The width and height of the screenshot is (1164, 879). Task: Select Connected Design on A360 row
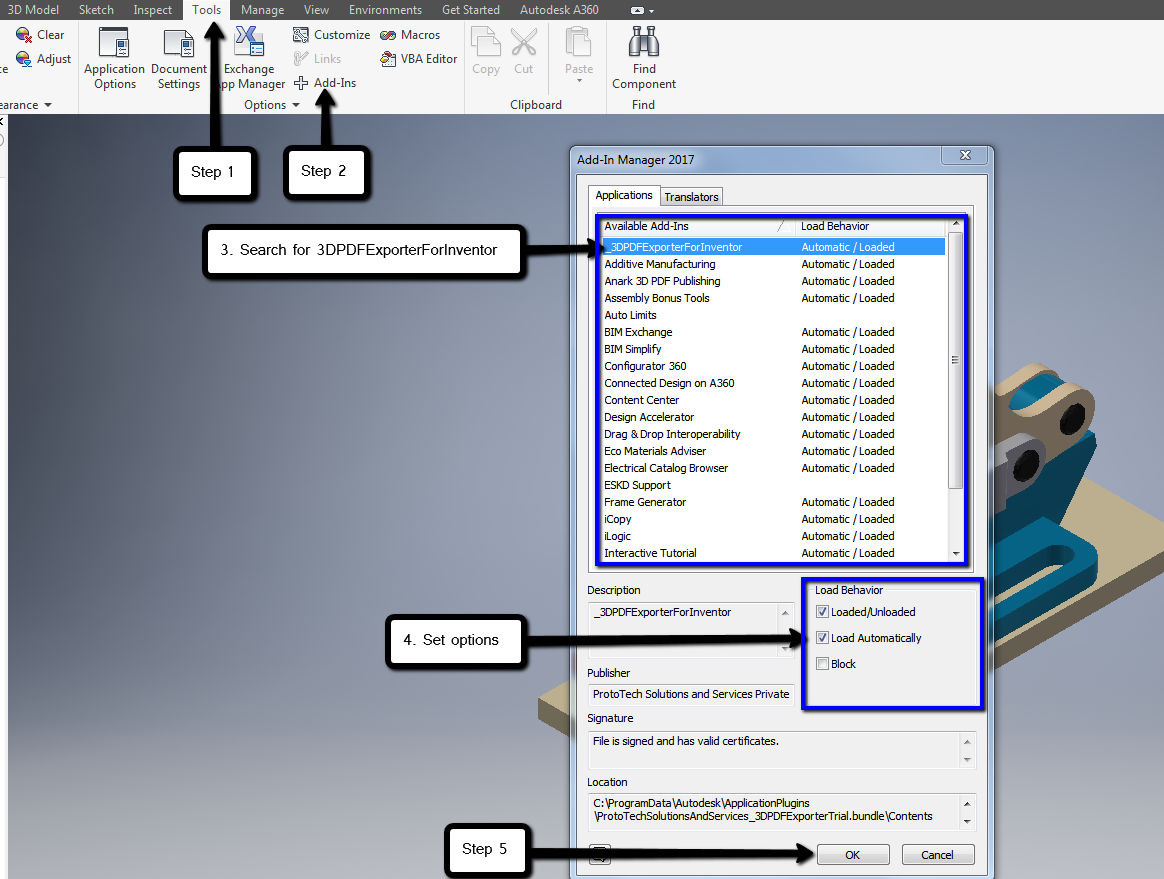pyautogui.click(x=772, y=383)
